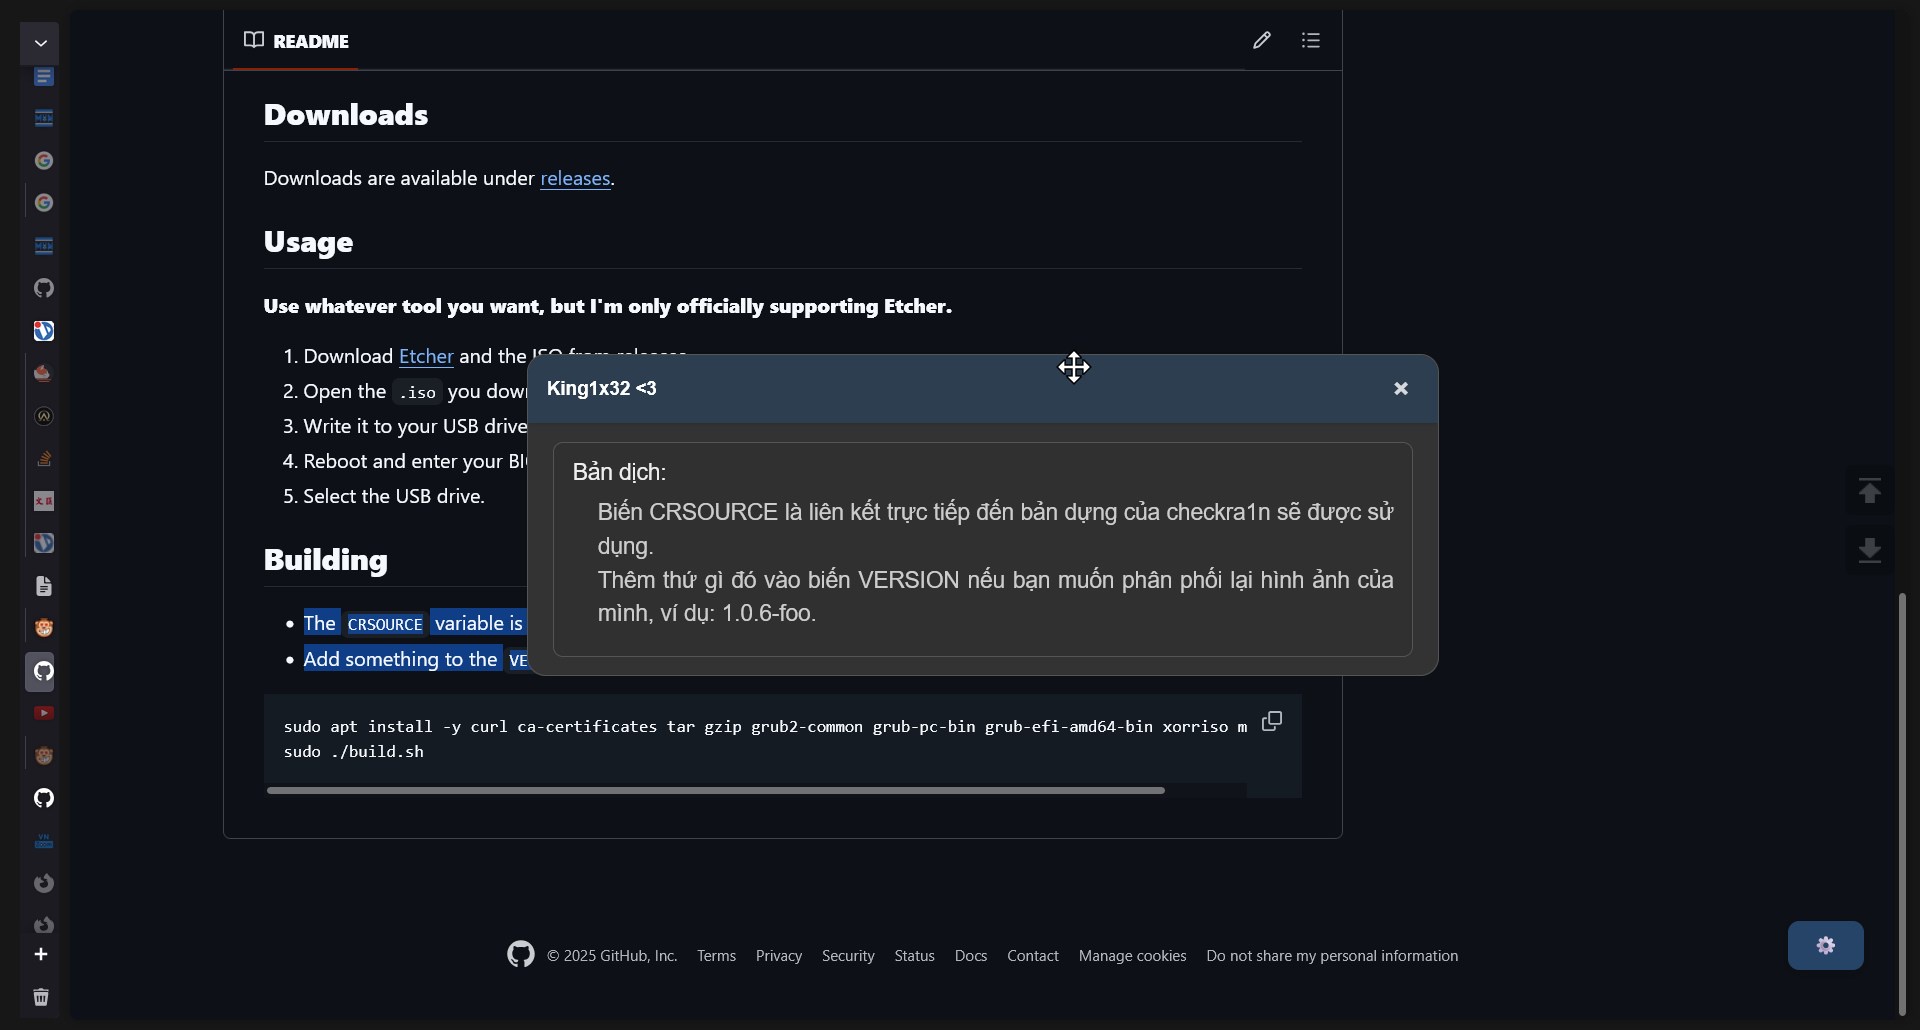Click Manage cookies in the footer

tap(1133, 956)
